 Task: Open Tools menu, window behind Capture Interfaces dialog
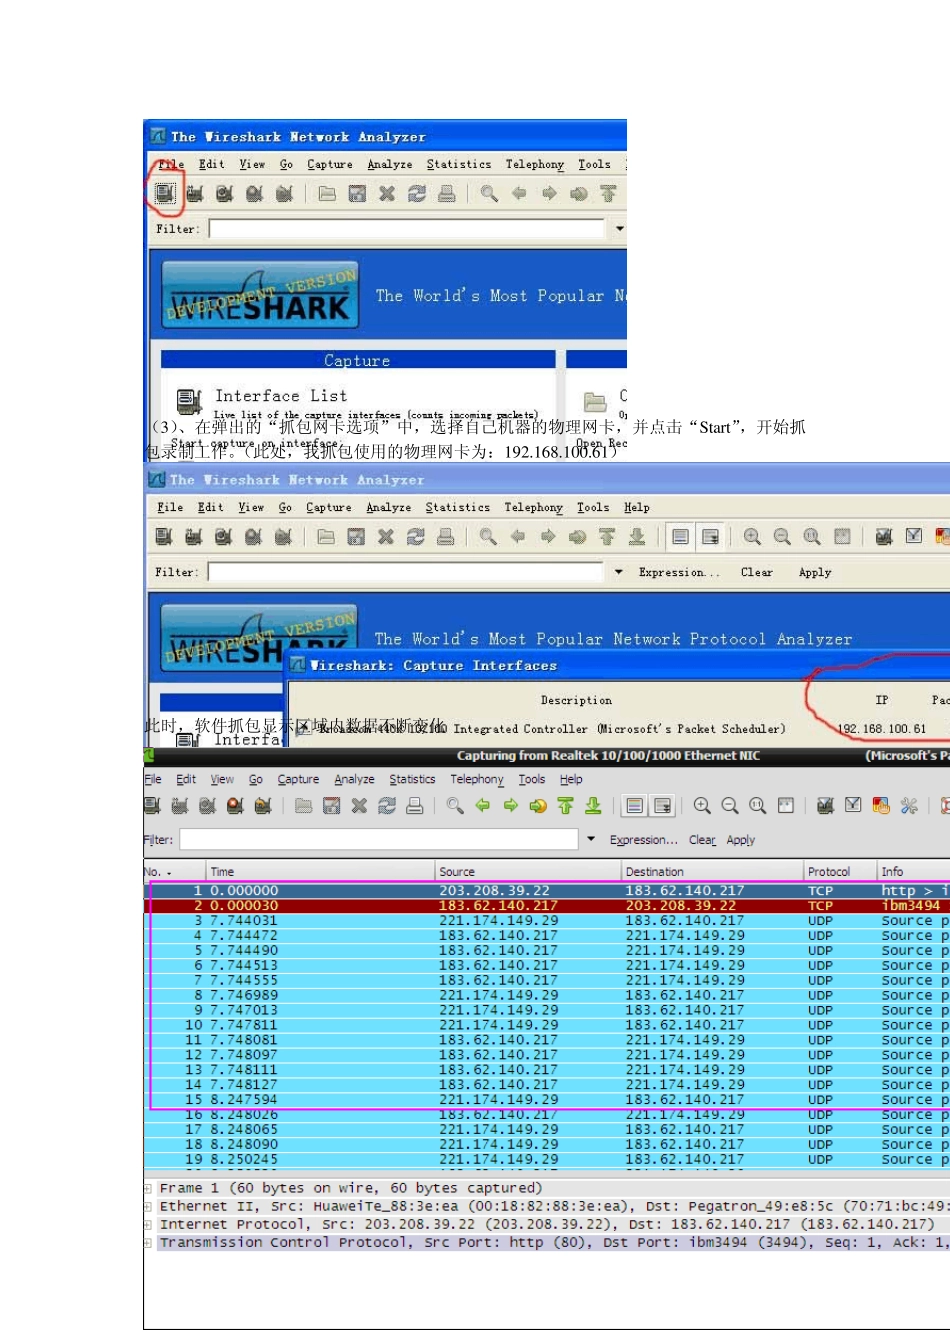593,508
